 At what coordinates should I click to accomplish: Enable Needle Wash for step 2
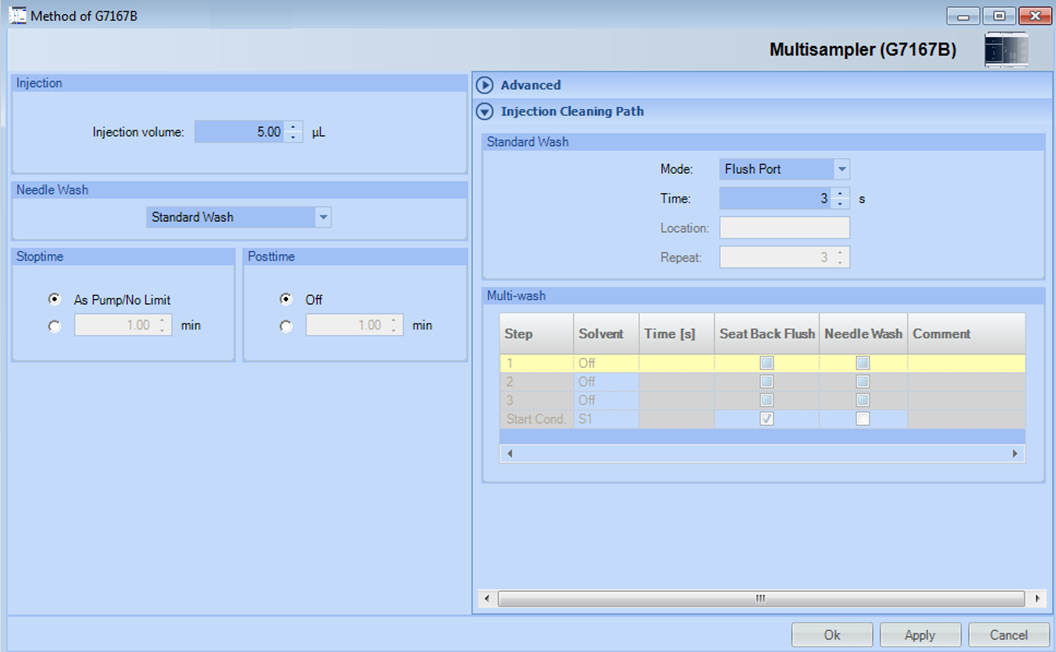[x=862, y=381]
